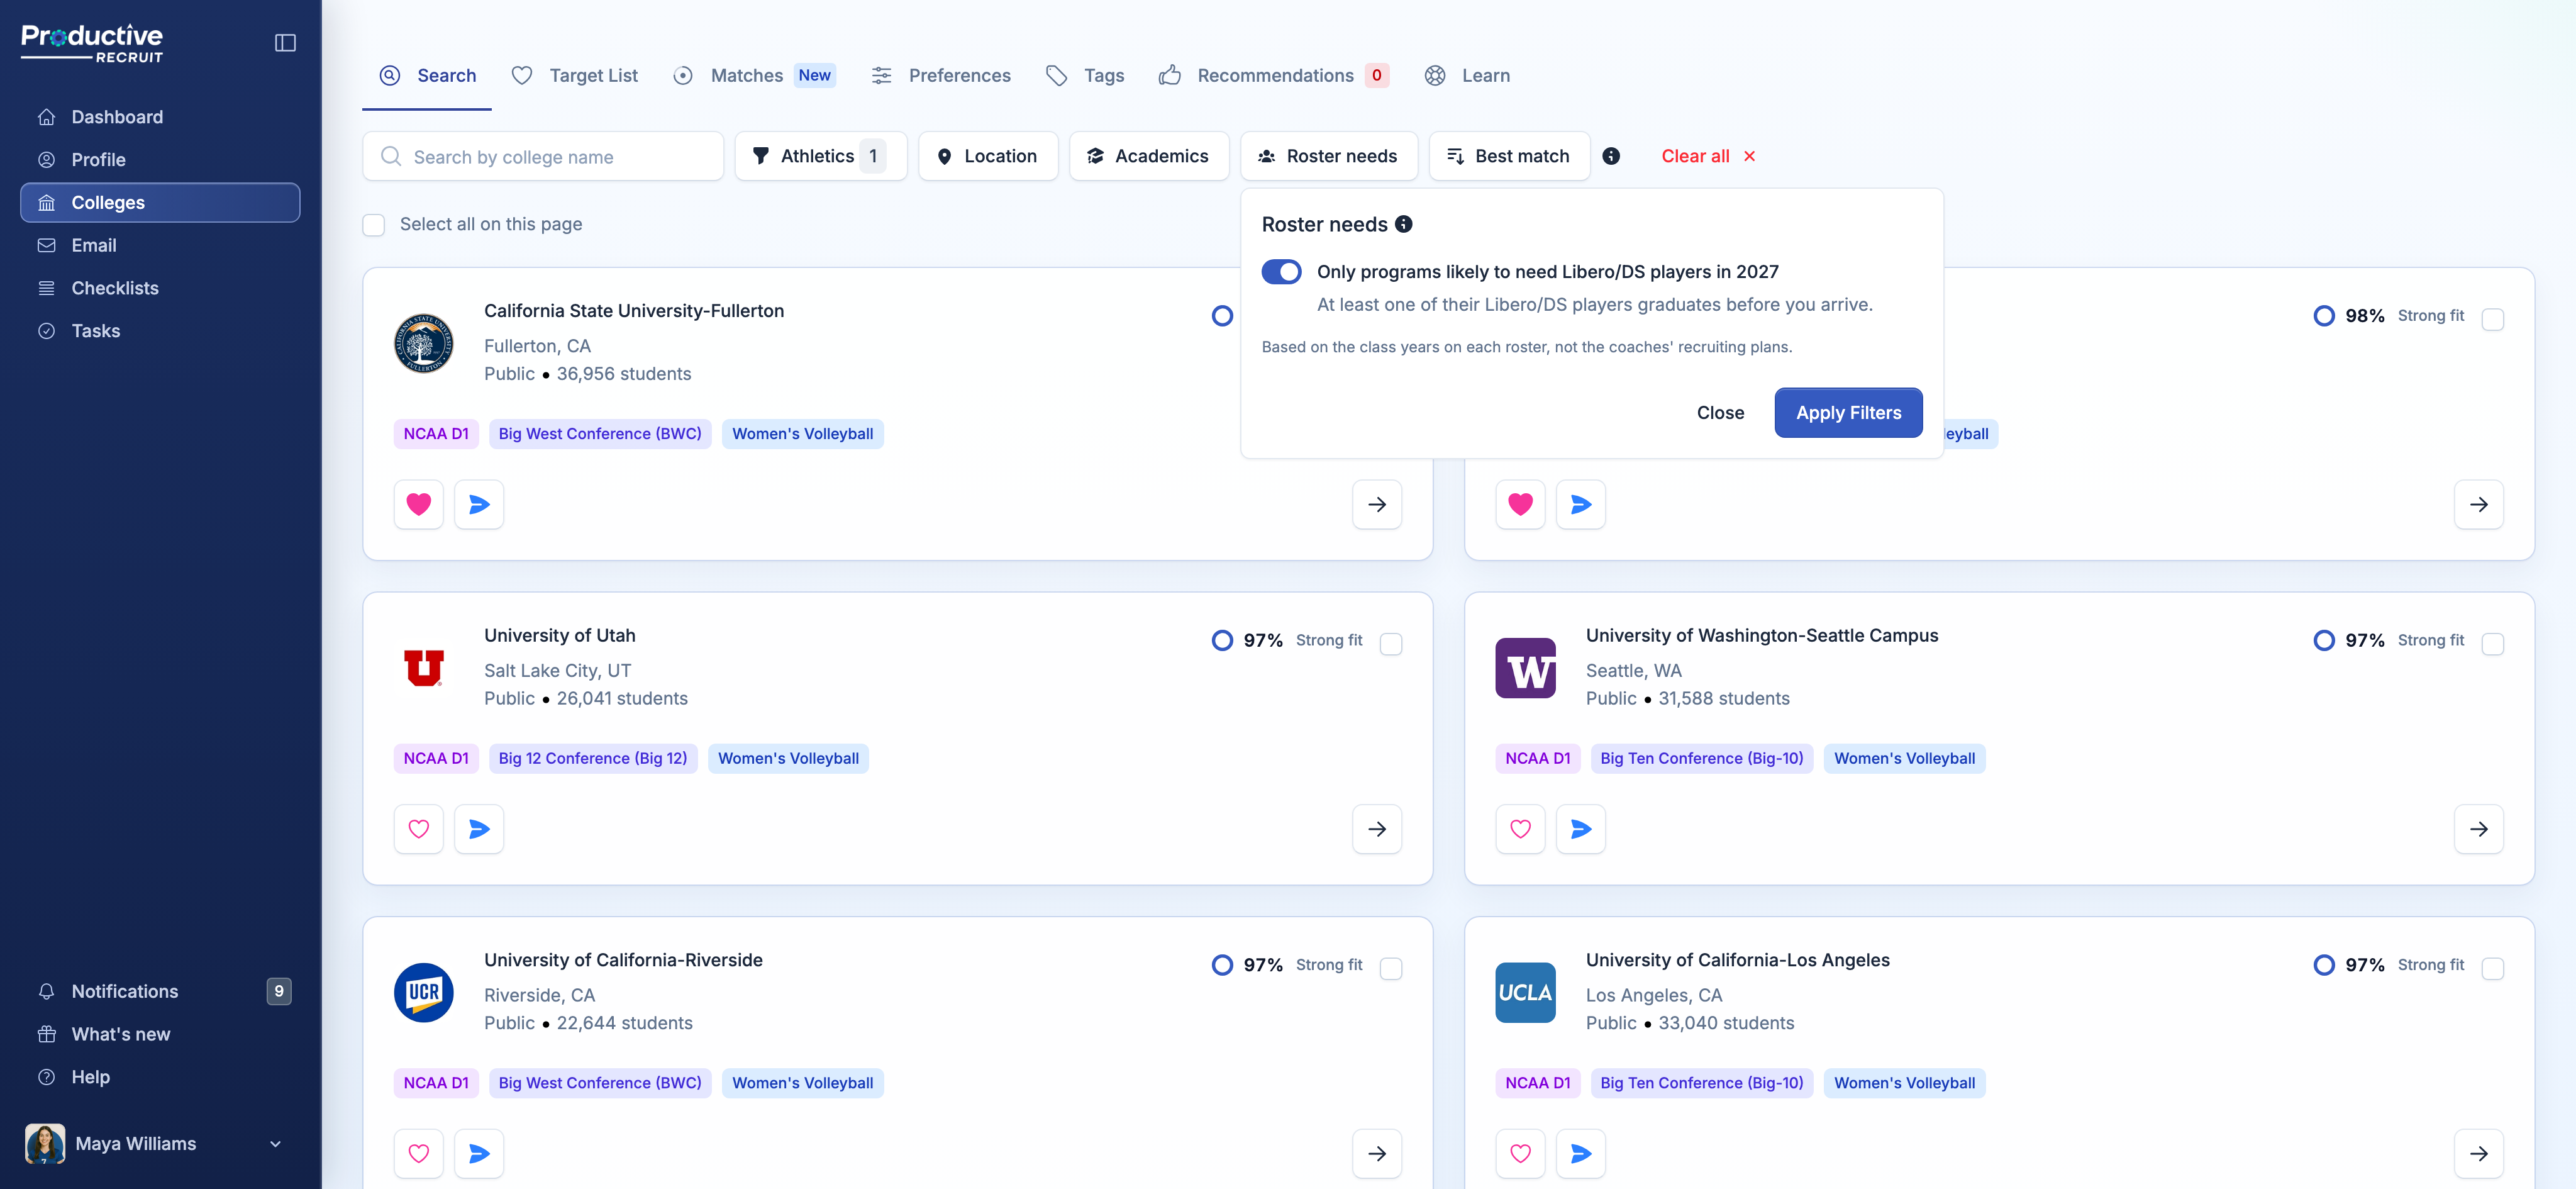Open Best match sort dropdown
The image size is (2576, 1189).
click(1509, 156)
